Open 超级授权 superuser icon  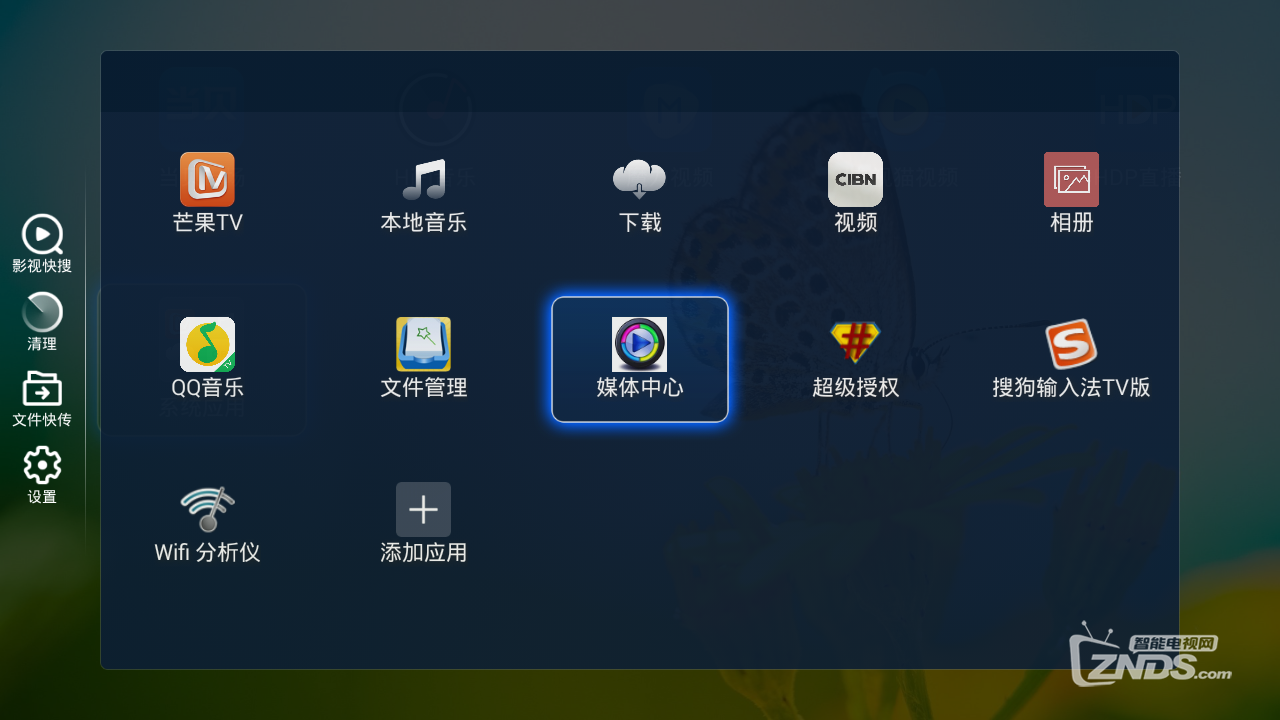tap(855, 344)
